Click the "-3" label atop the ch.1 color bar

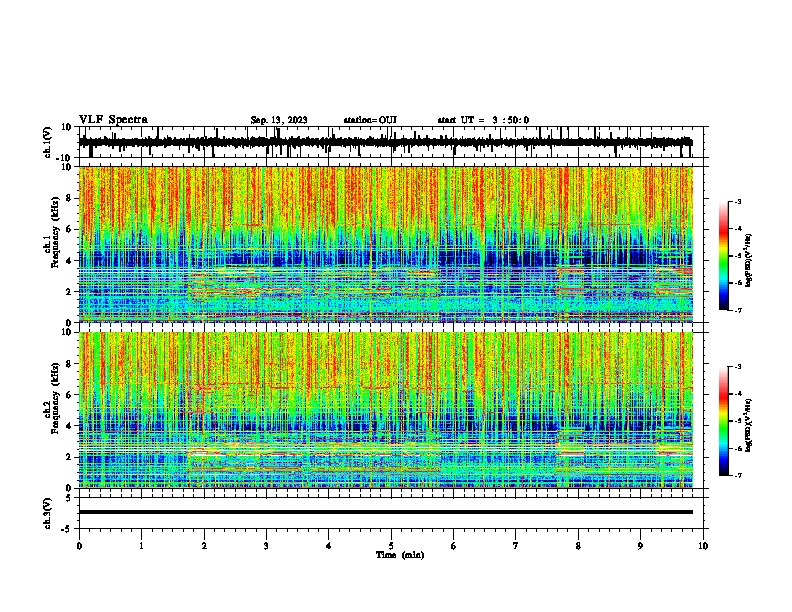click(x=738, y=201)
